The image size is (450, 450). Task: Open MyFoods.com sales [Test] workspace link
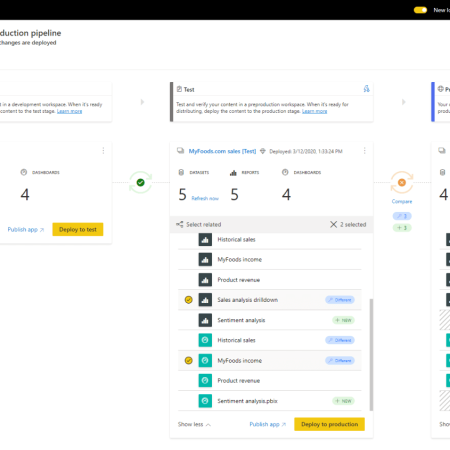click(222, 151)
